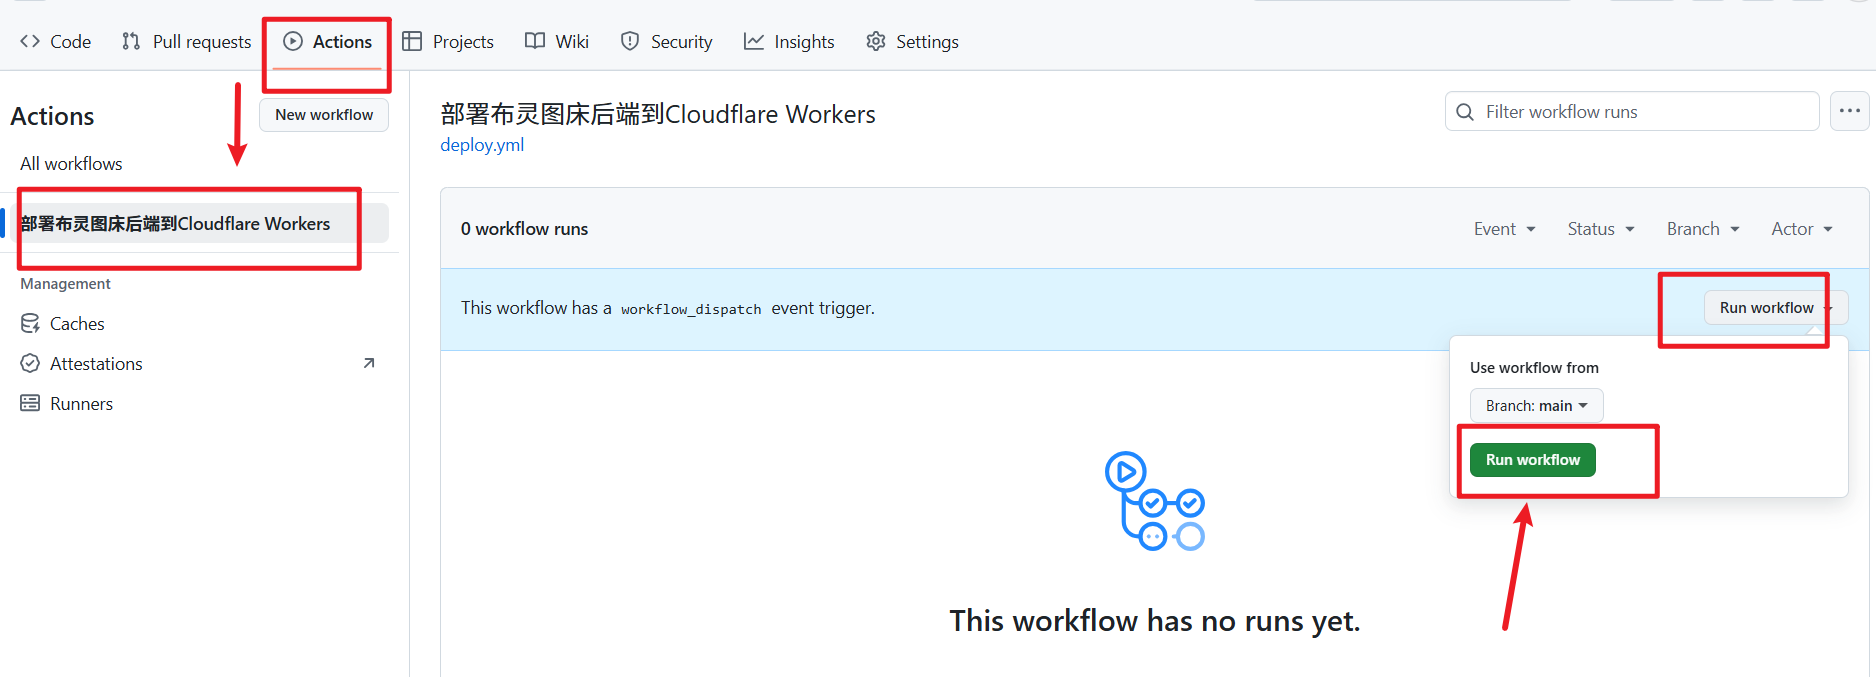The width and height of the screenshot is (1876, 677).
Task: Click the green Run workflow button
Action: (1532, 460)
